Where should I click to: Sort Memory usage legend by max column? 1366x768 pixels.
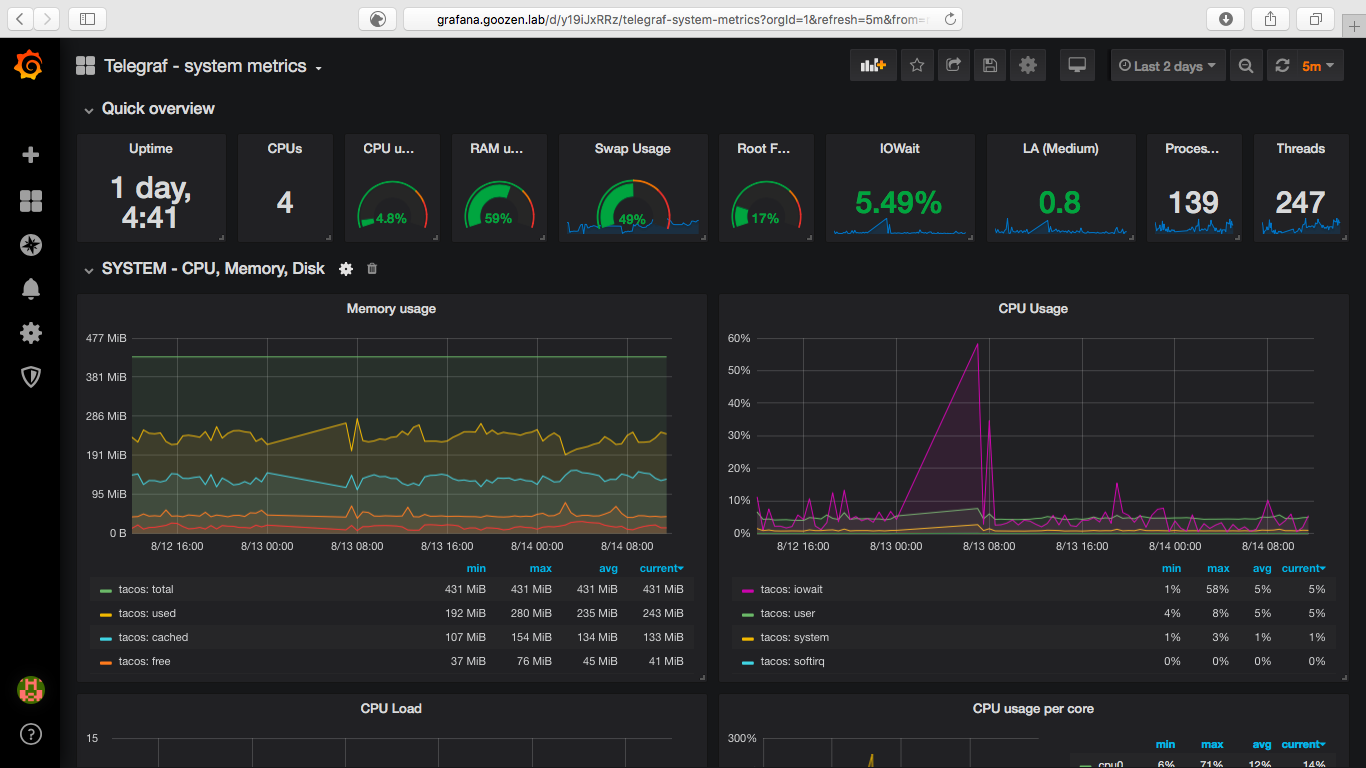click(541, 568)
